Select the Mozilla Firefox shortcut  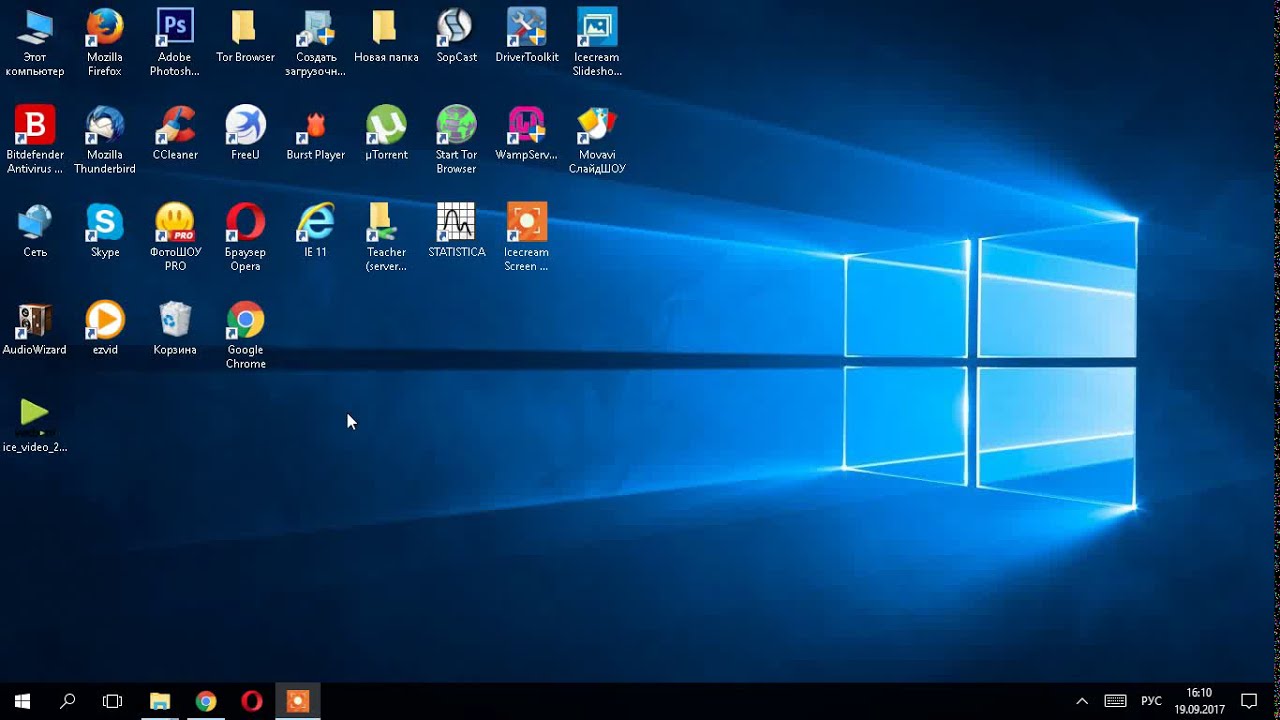click(x=105, y=43)
